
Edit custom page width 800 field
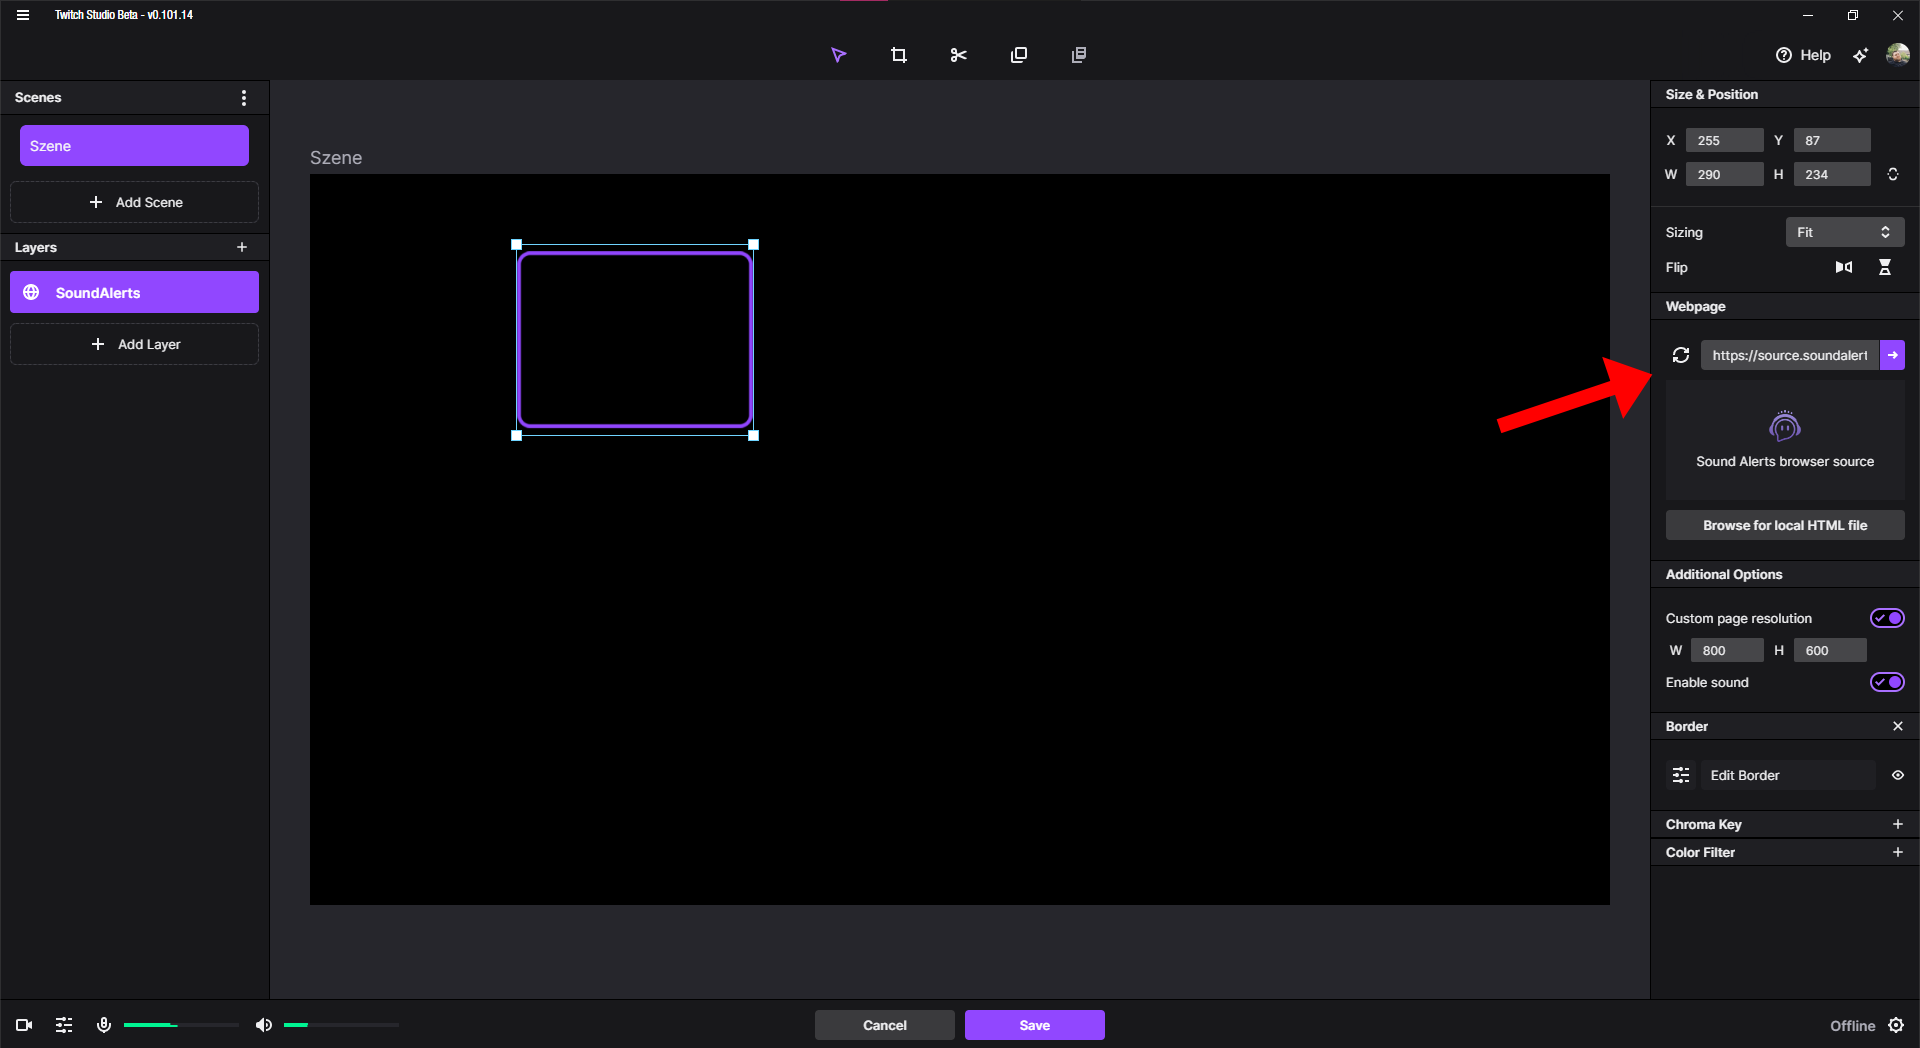1727,650
